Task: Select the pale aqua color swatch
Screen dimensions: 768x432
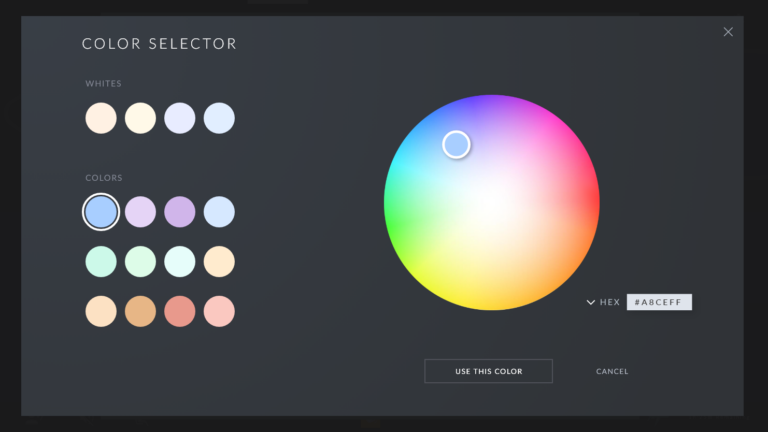Action: tap(180, 262)
